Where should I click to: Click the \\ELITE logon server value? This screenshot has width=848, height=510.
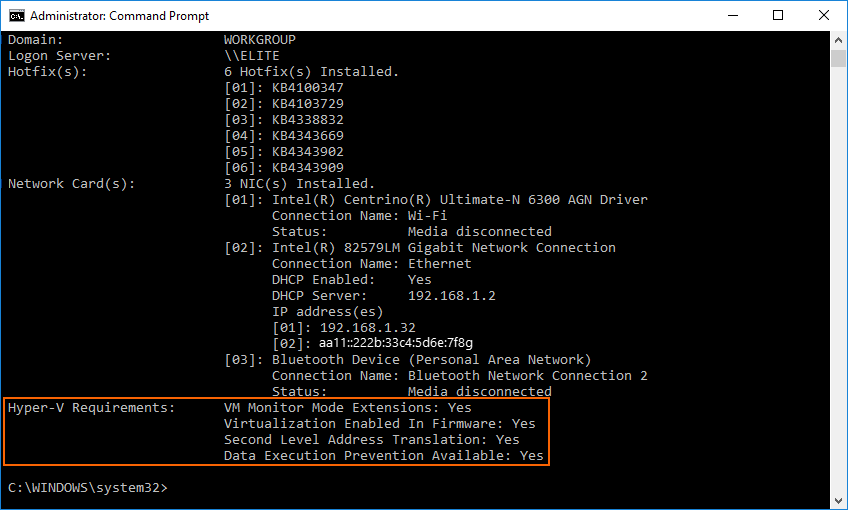(x=251, y=56)
